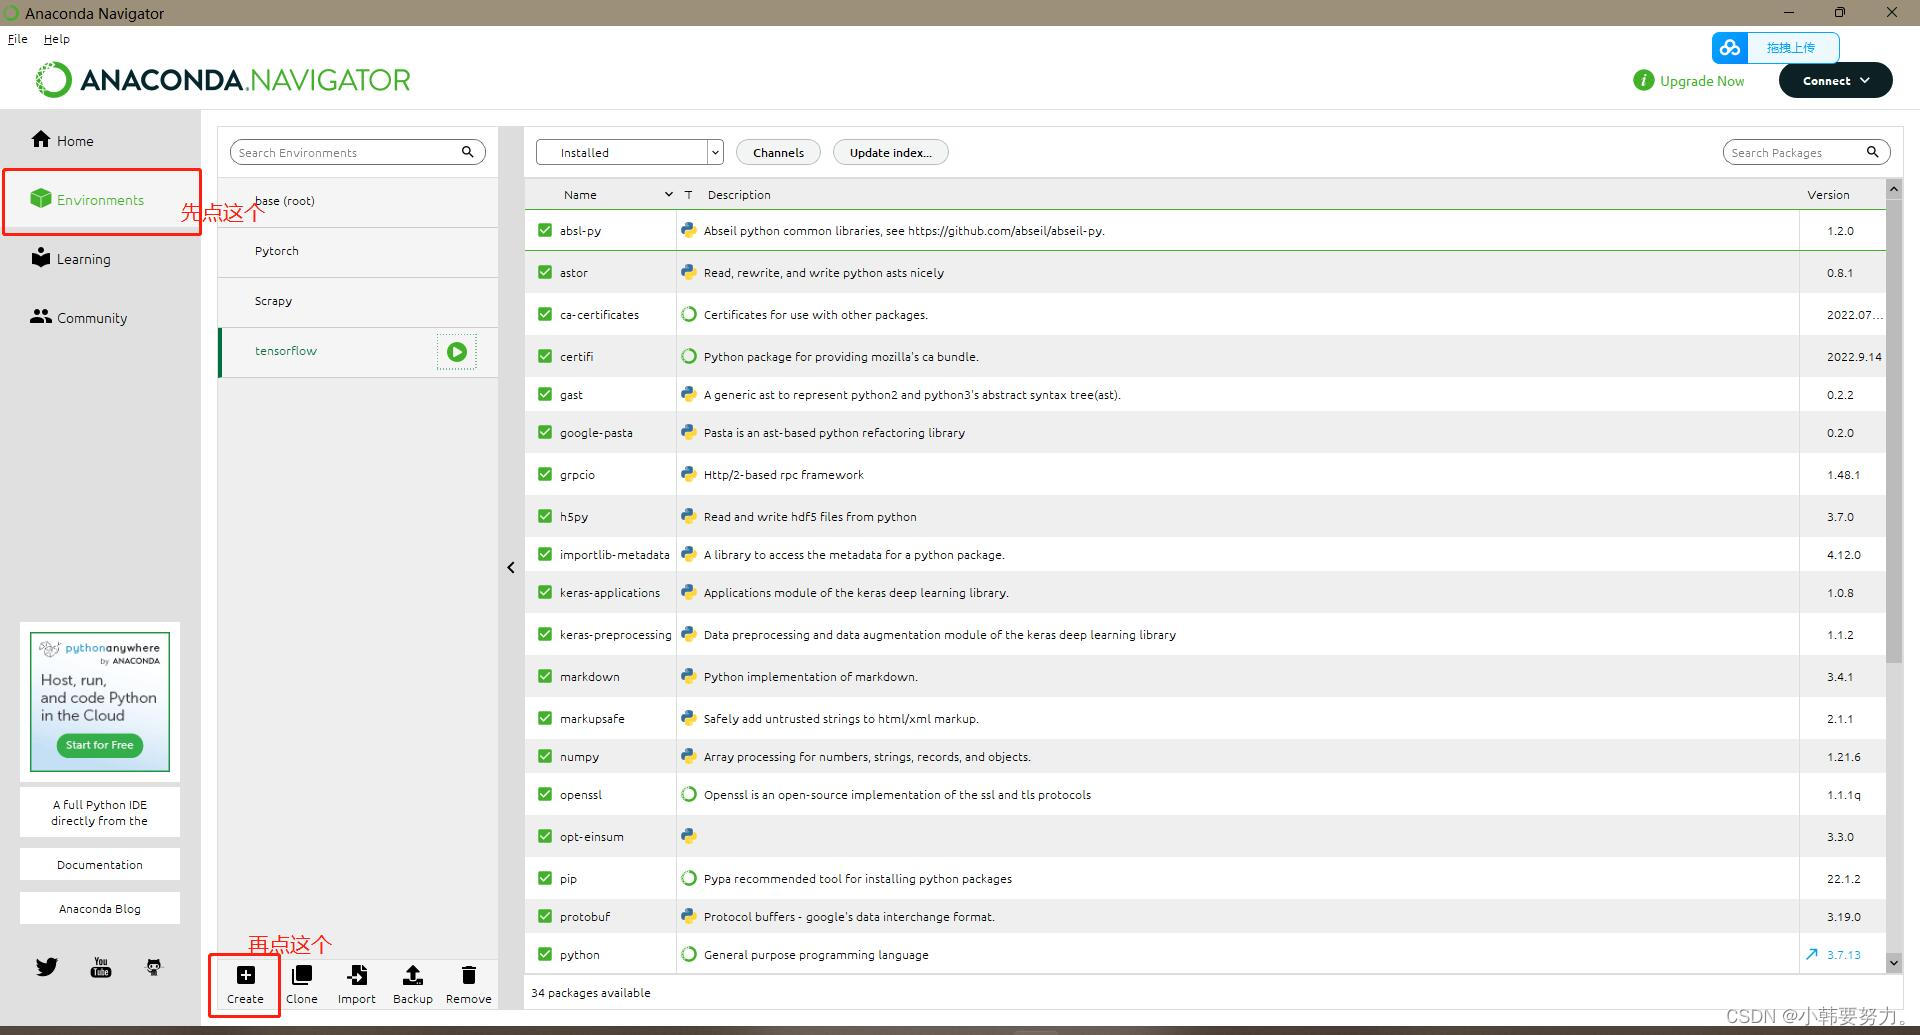Open the File menu

[x=18, y=39]
